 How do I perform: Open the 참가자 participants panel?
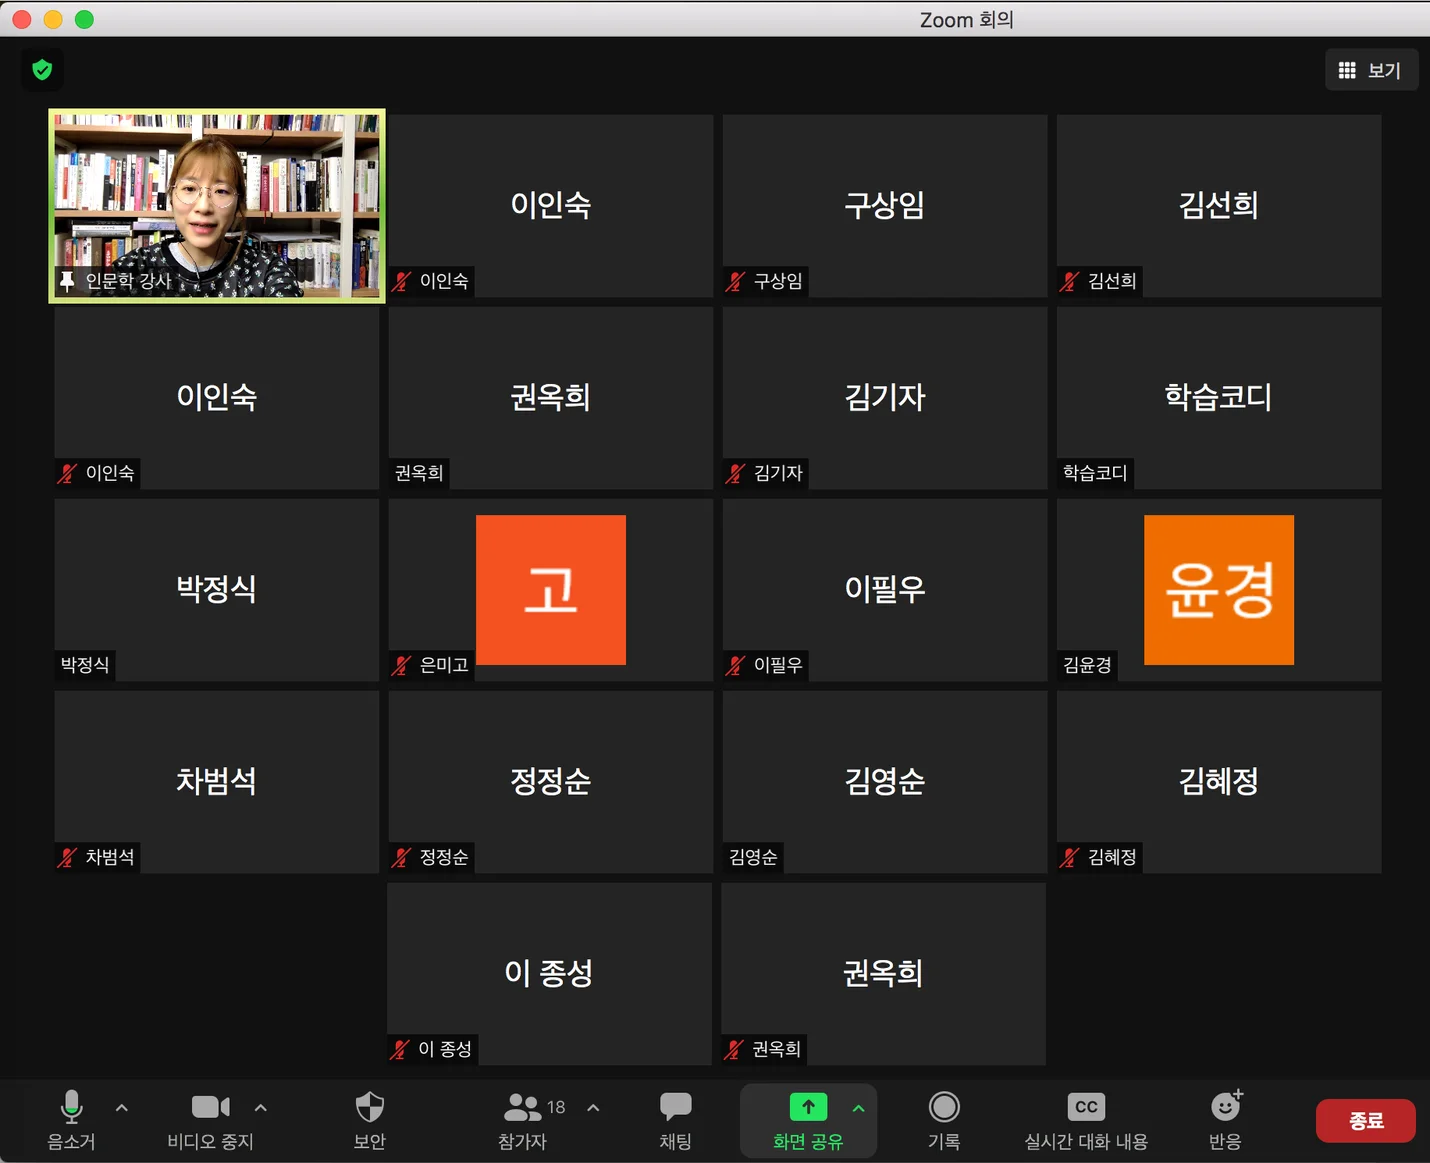click(523, 1120)
